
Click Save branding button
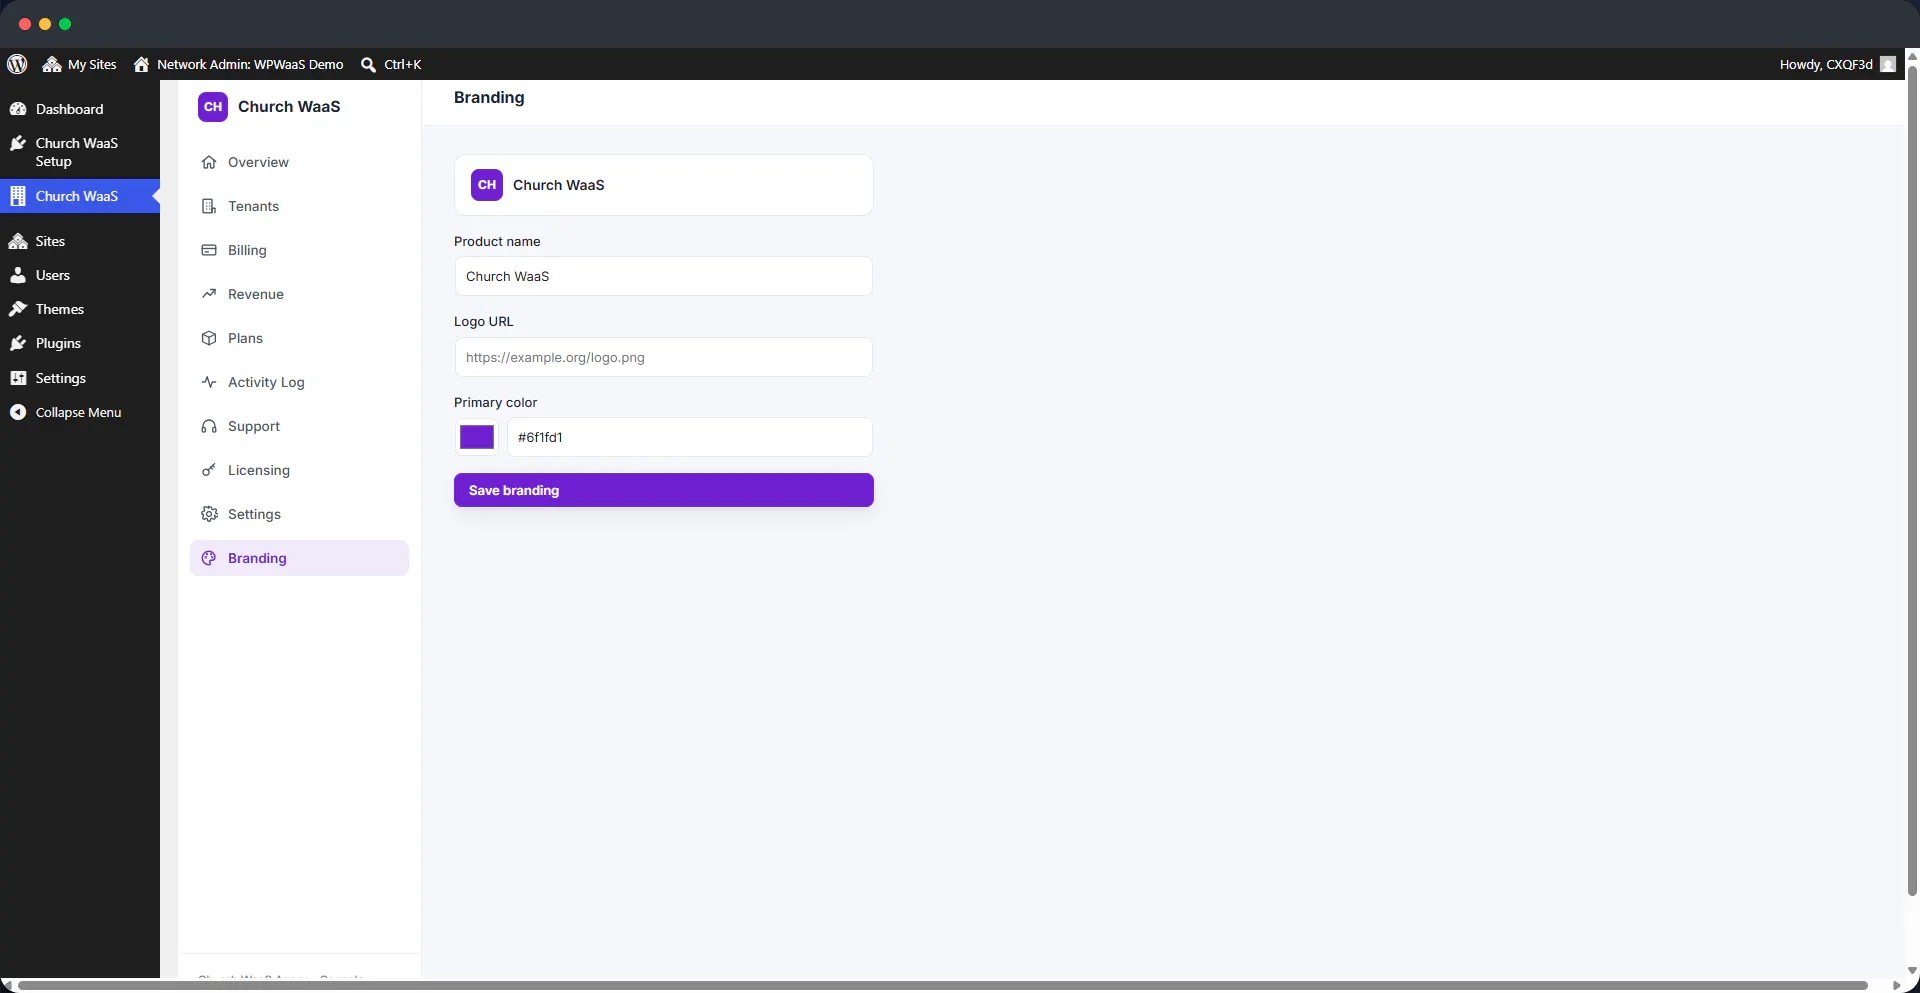coord(664,490)
